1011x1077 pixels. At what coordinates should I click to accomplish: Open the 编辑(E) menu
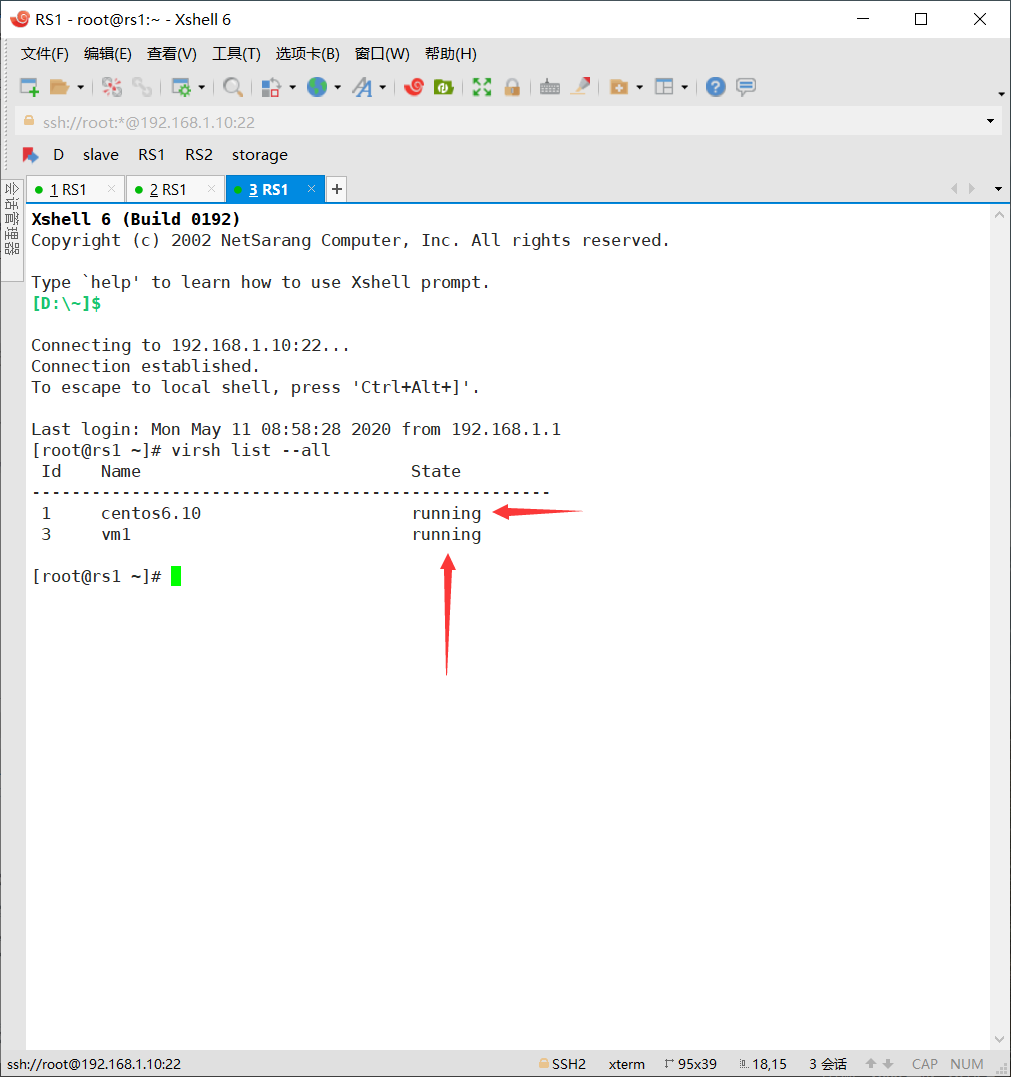[108, 54]
